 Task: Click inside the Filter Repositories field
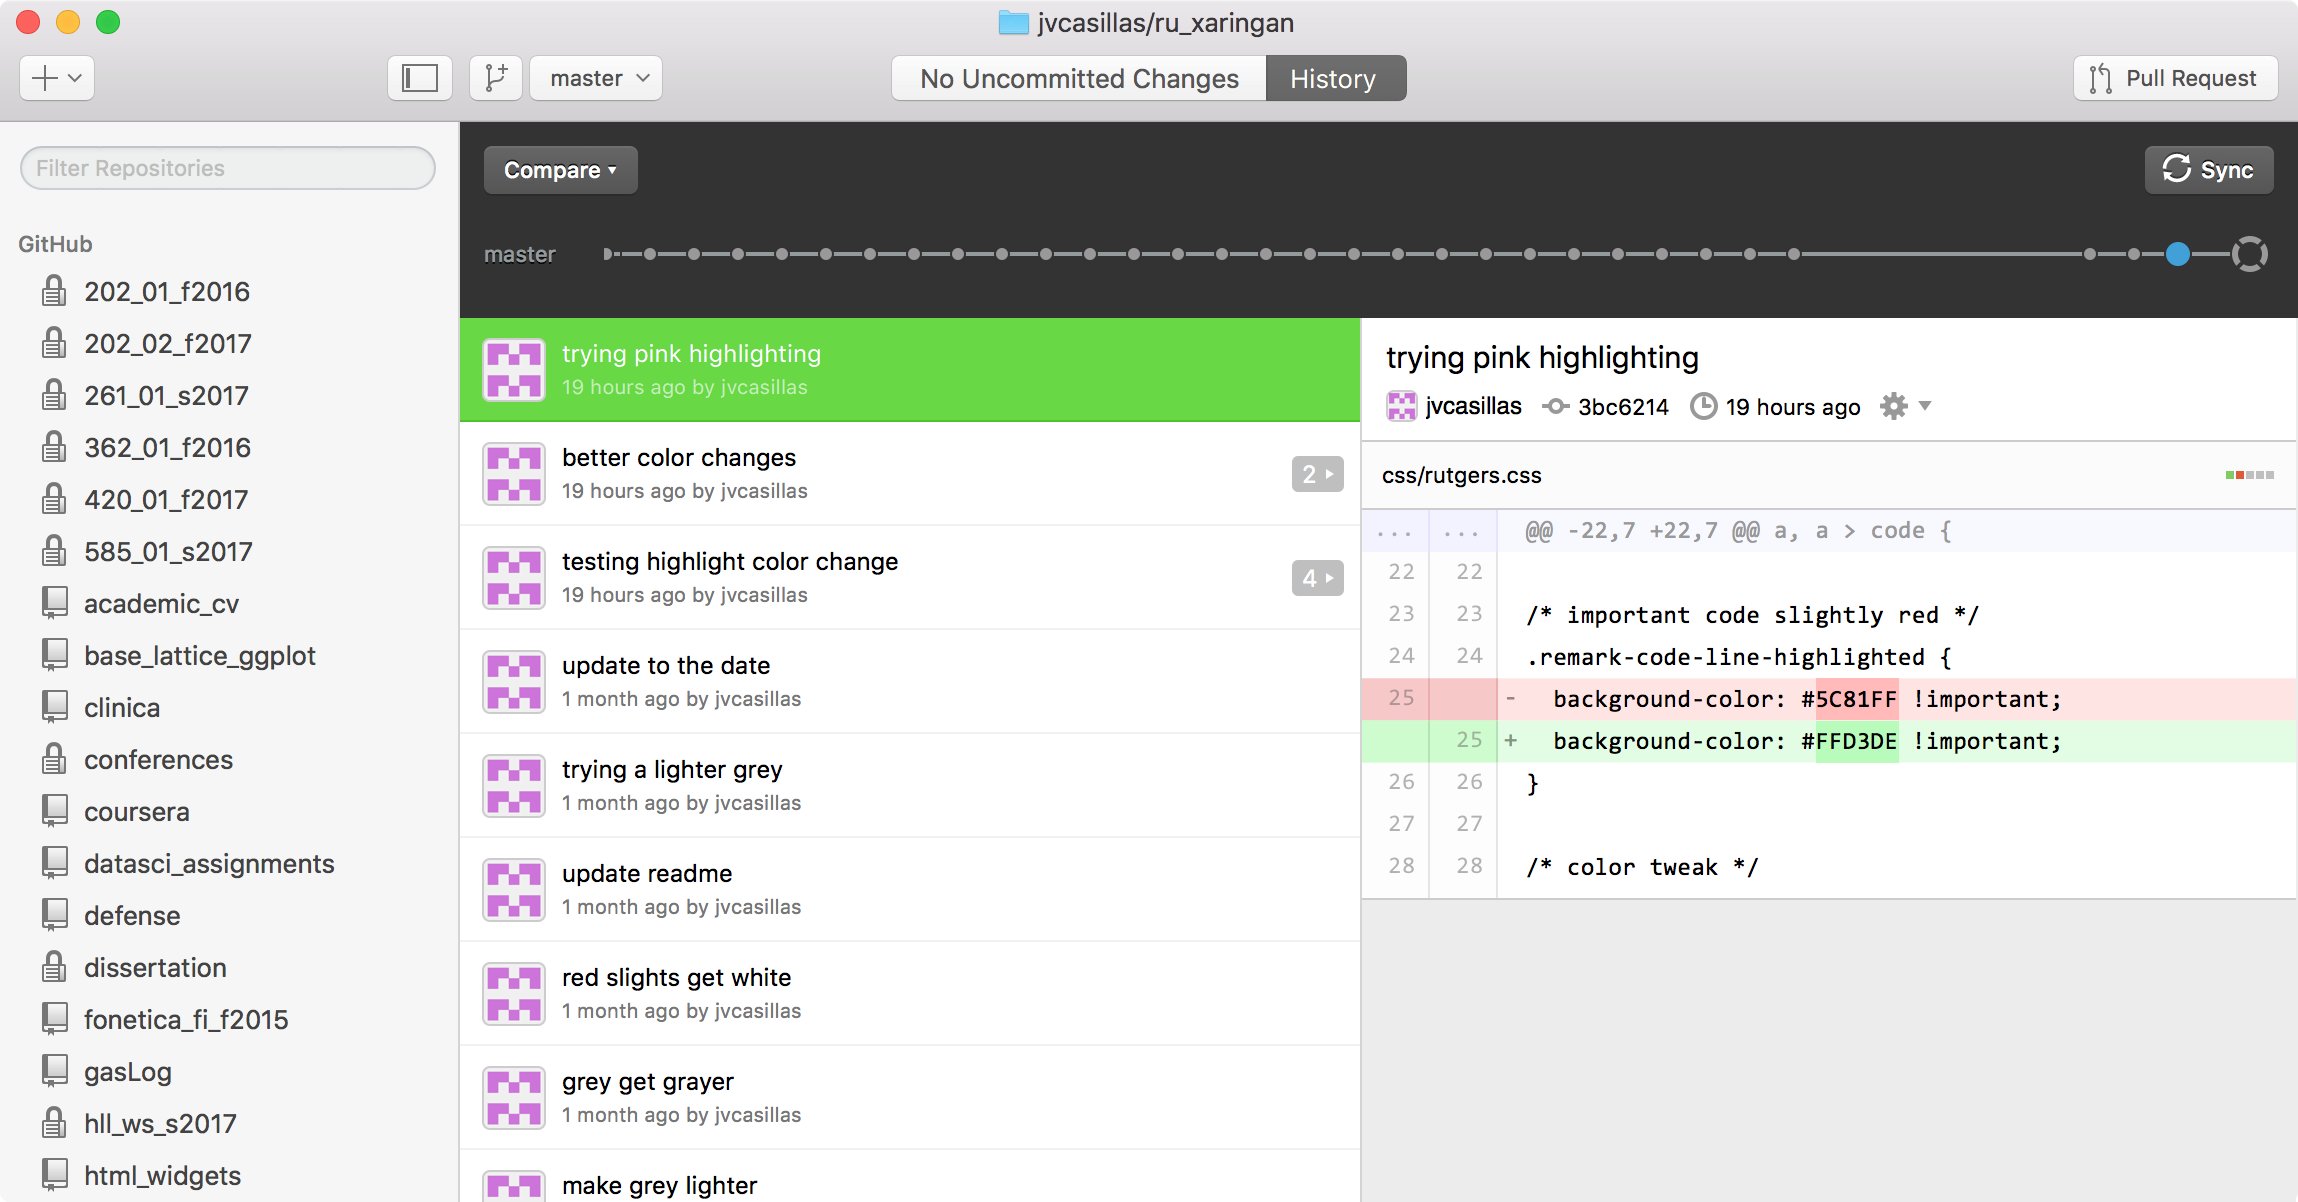(x=228, y=168)
